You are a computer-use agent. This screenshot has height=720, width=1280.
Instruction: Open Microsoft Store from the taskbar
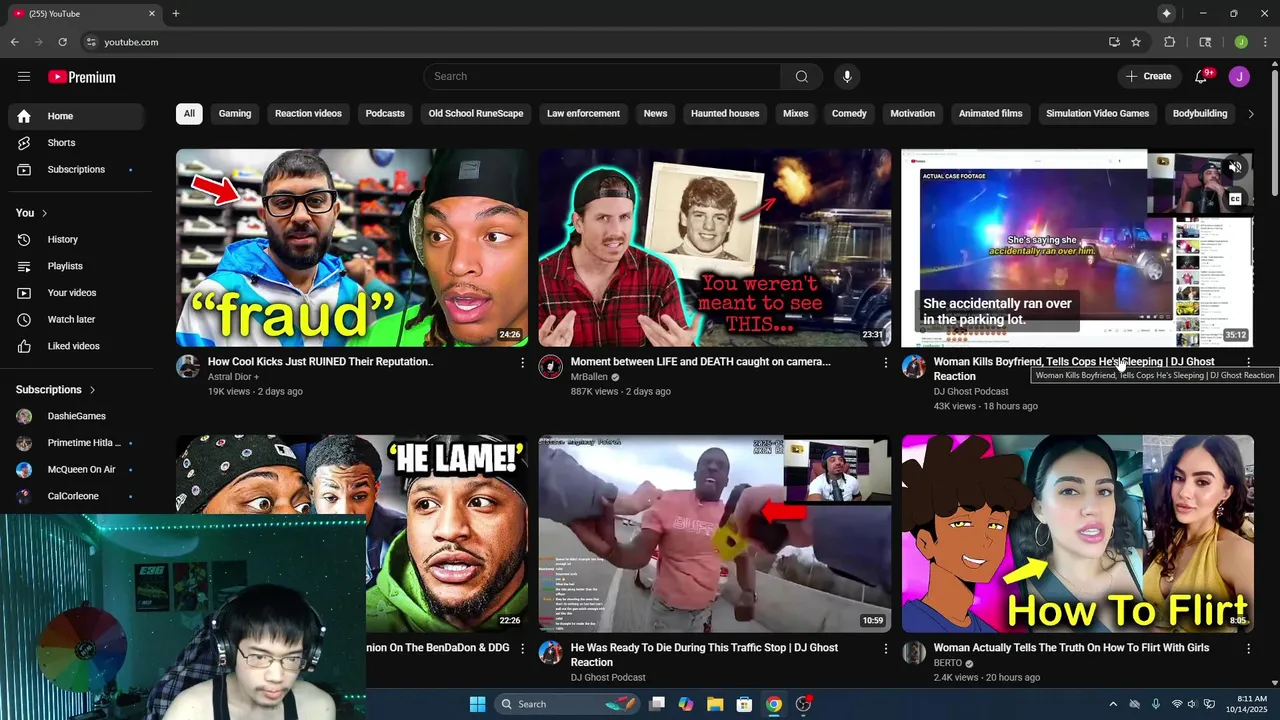click(744, 704)
